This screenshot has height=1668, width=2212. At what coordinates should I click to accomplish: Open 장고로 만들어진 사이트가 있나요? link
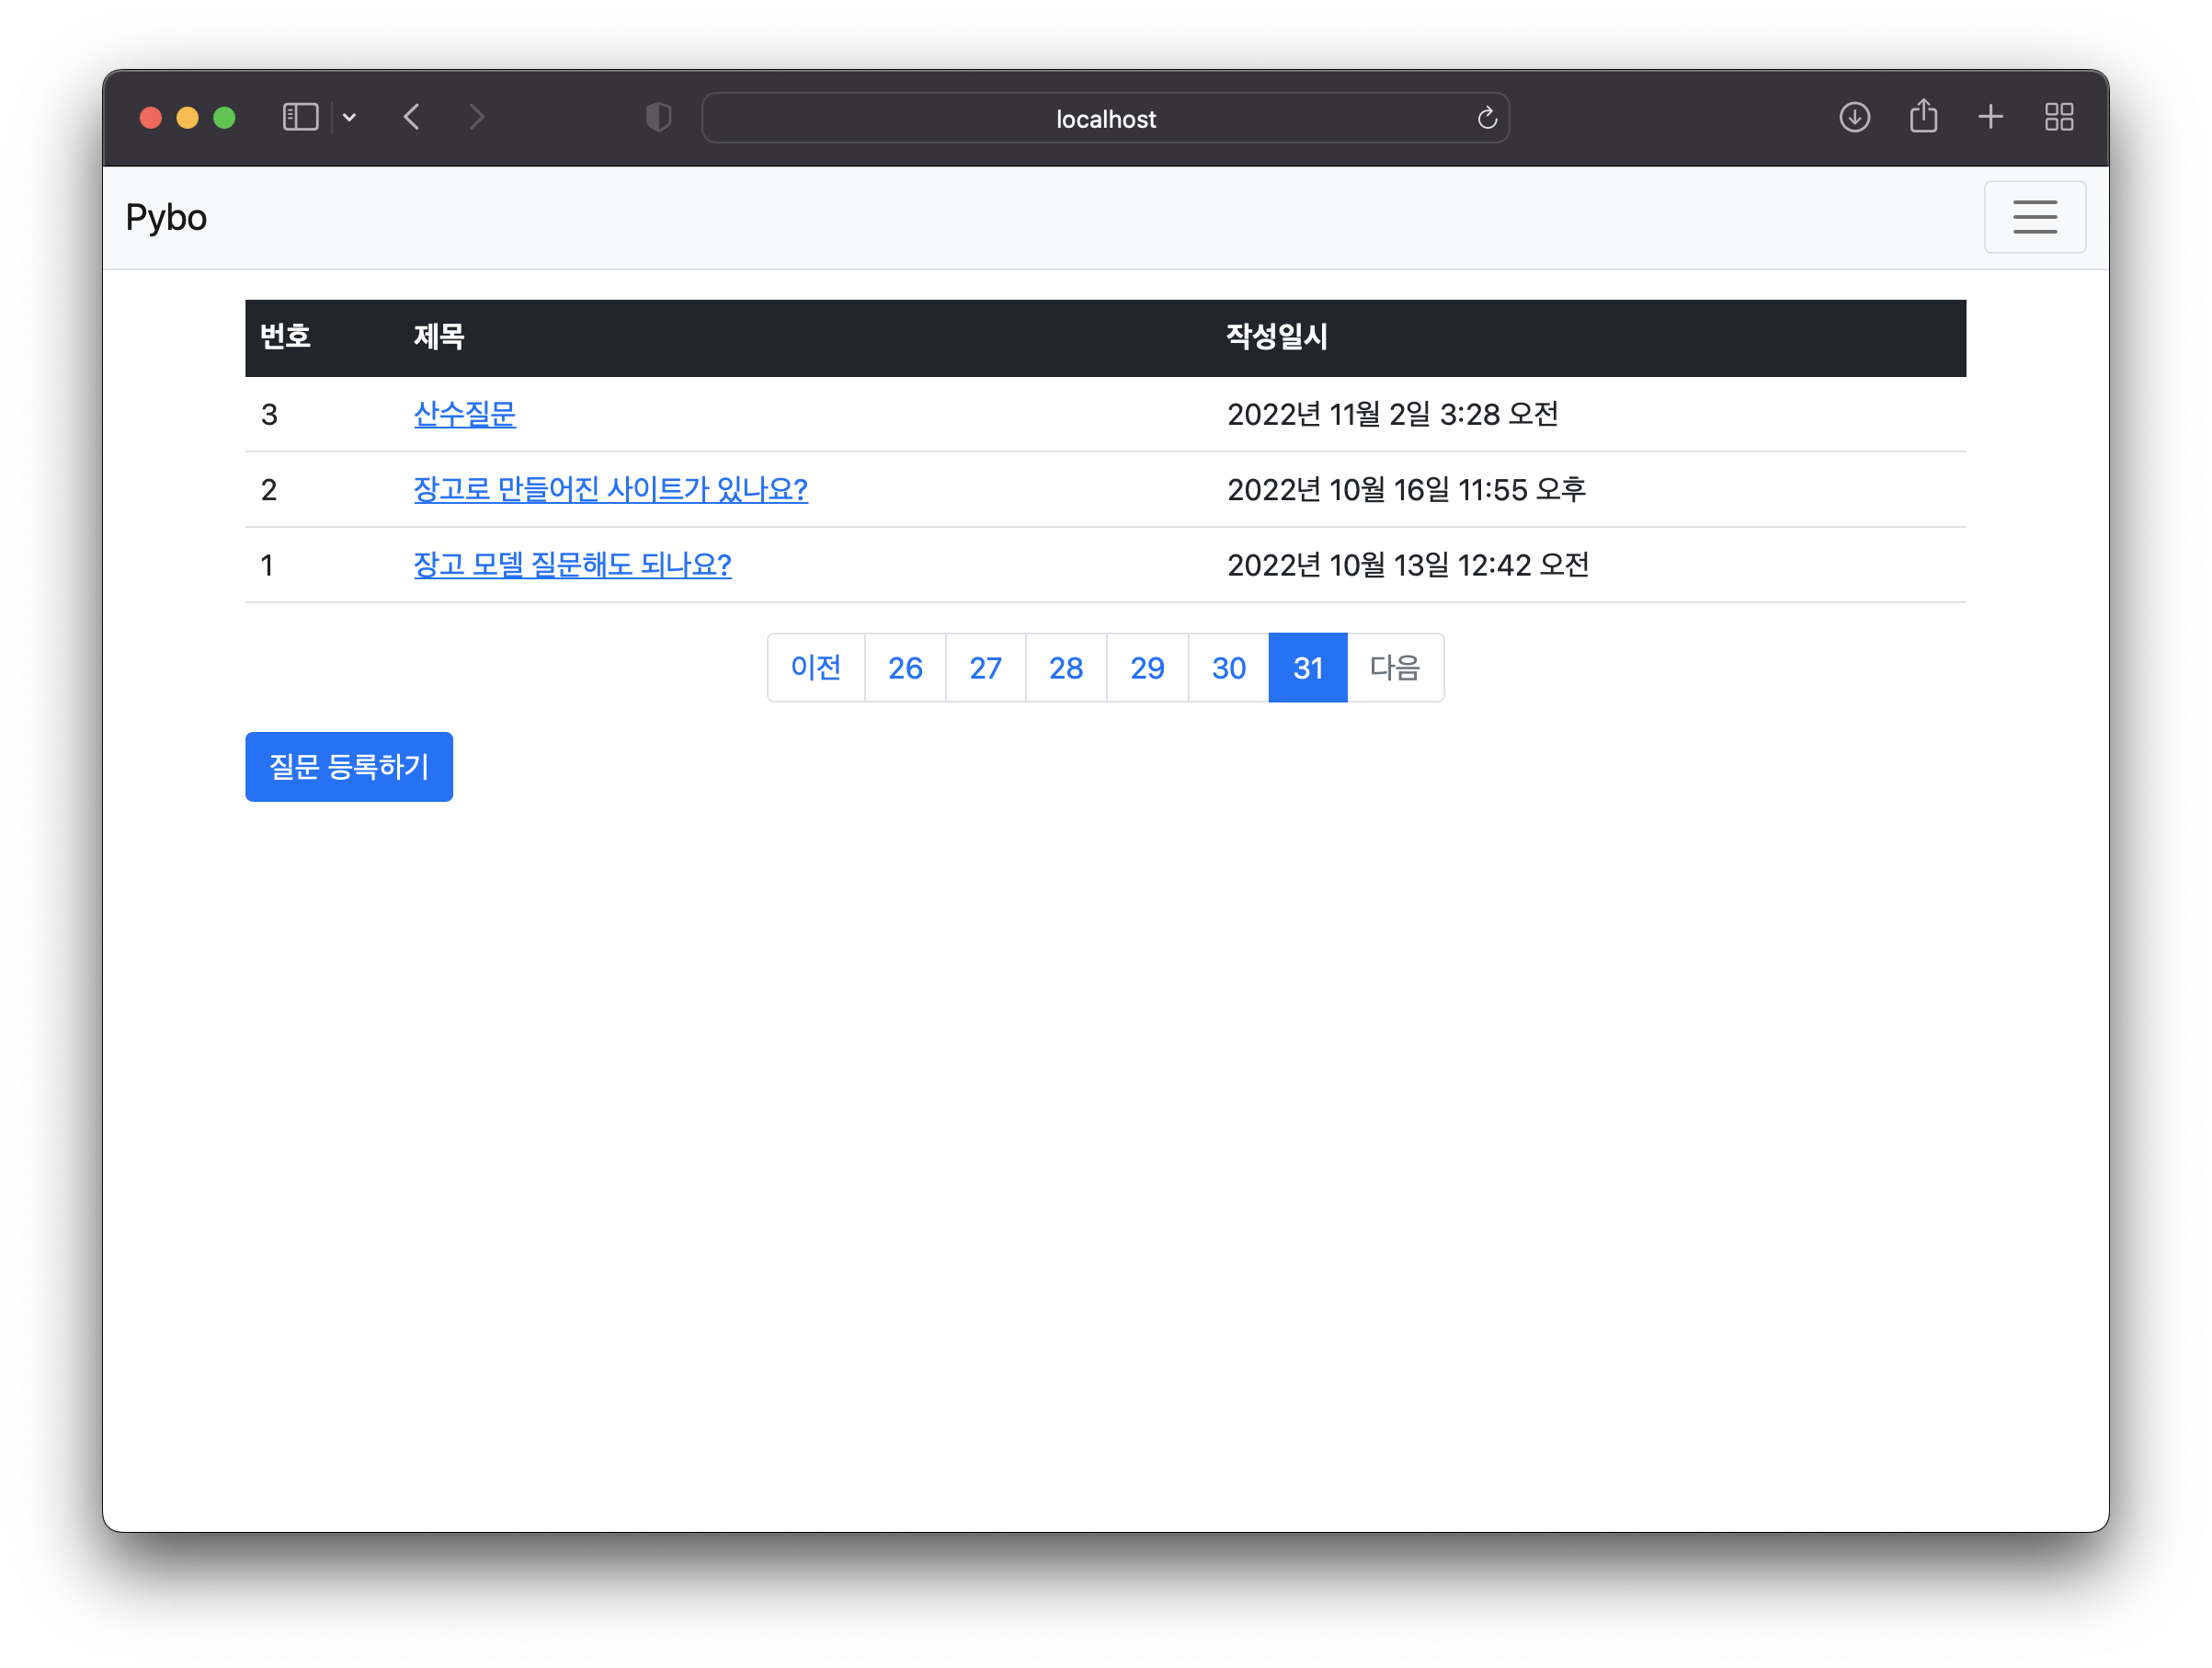click(x=610, y=490)
